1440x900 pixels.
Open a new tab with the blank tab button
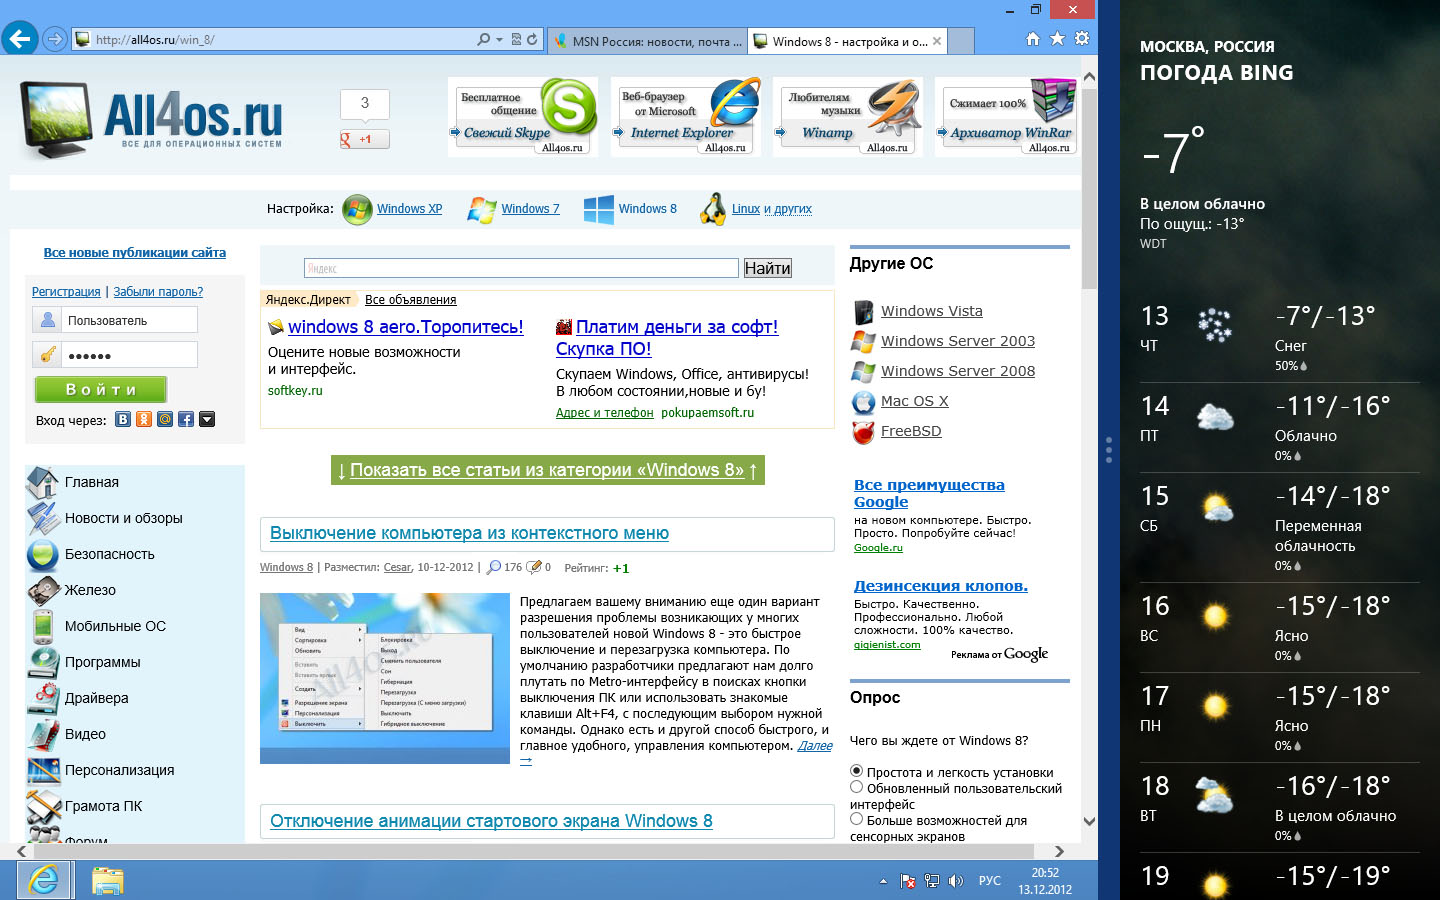tap(961, 41)
